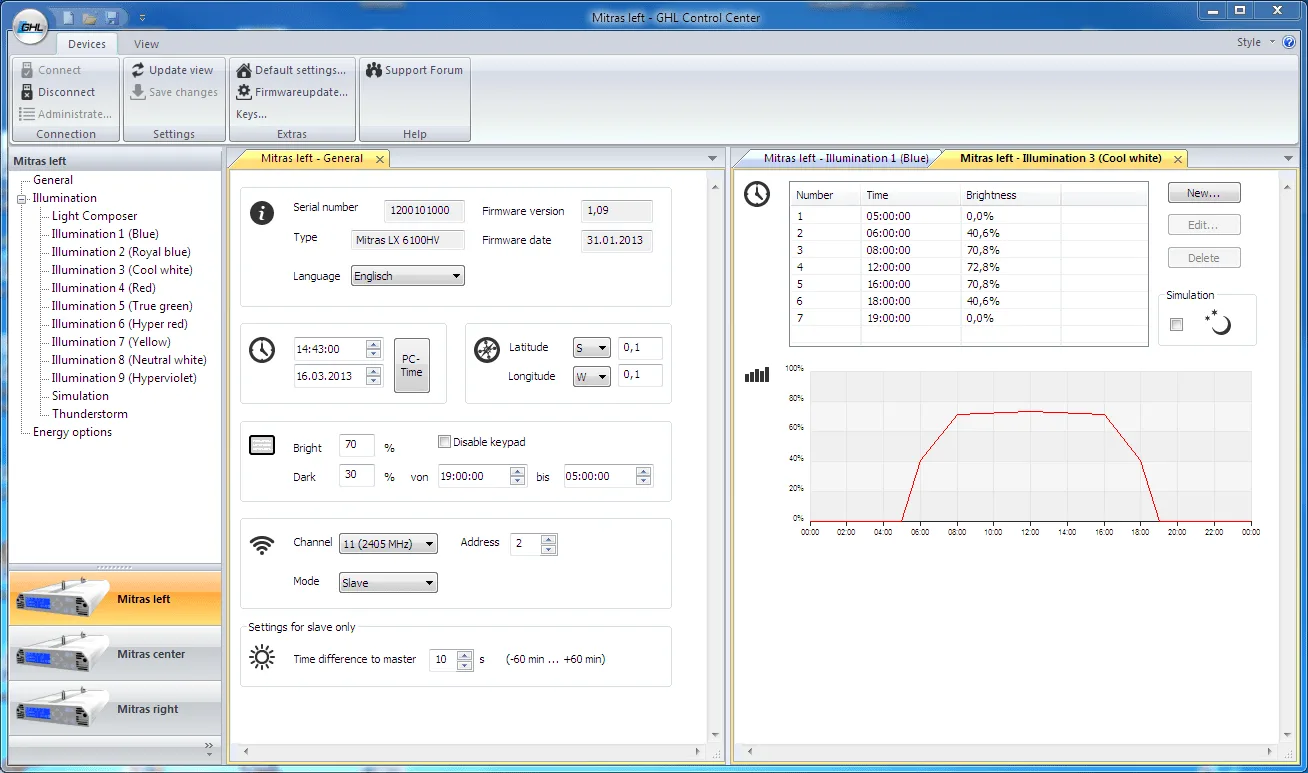This screenshot has height=773, width=1308.
Task: Open Light Composer in the tree
Action: pyautogui.click(x=94, y=216)
